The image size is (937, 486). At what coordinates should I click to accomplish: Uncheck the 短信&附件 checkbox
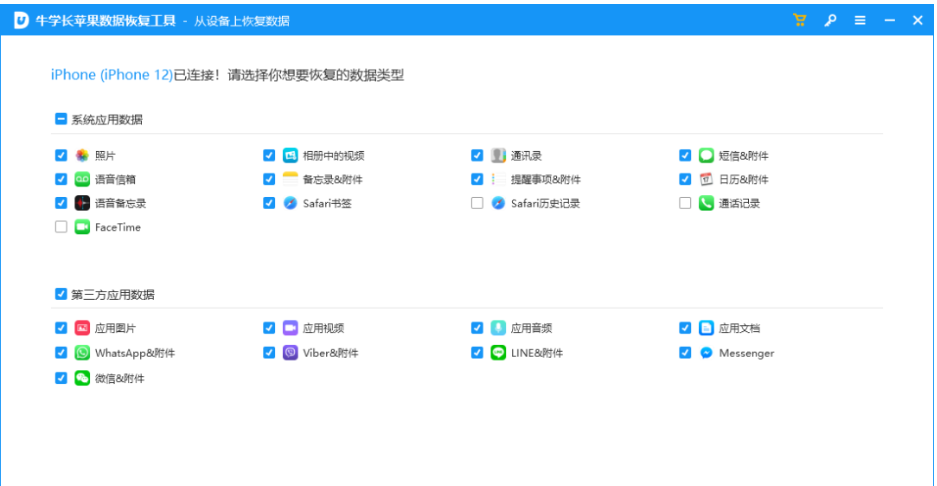pos(685,155)
